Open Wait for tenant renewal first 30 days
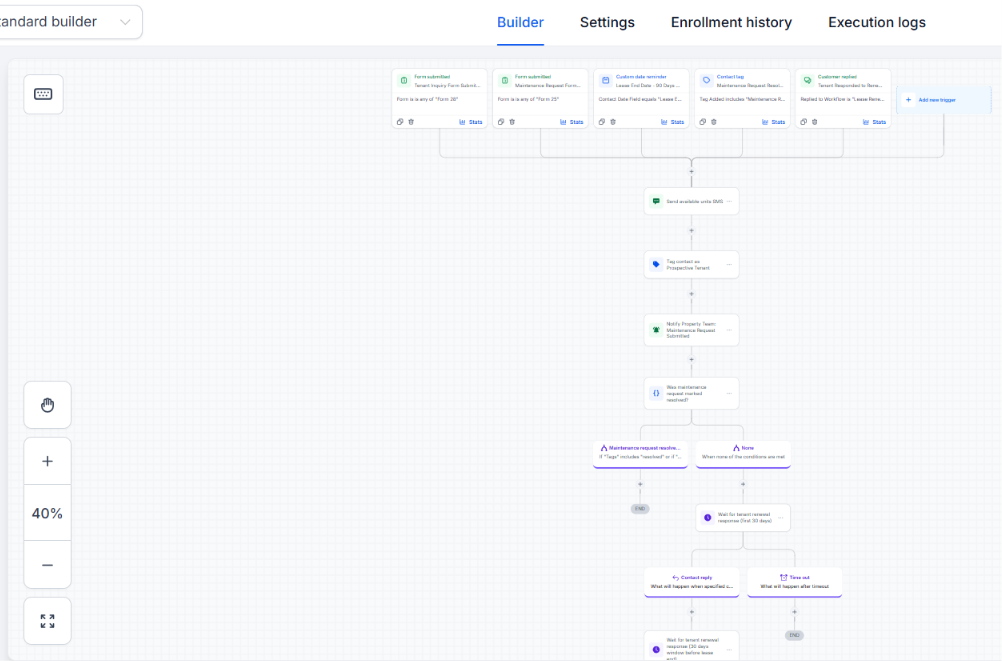This screenshot has height=661, width=1002. (x=743, y=518)
